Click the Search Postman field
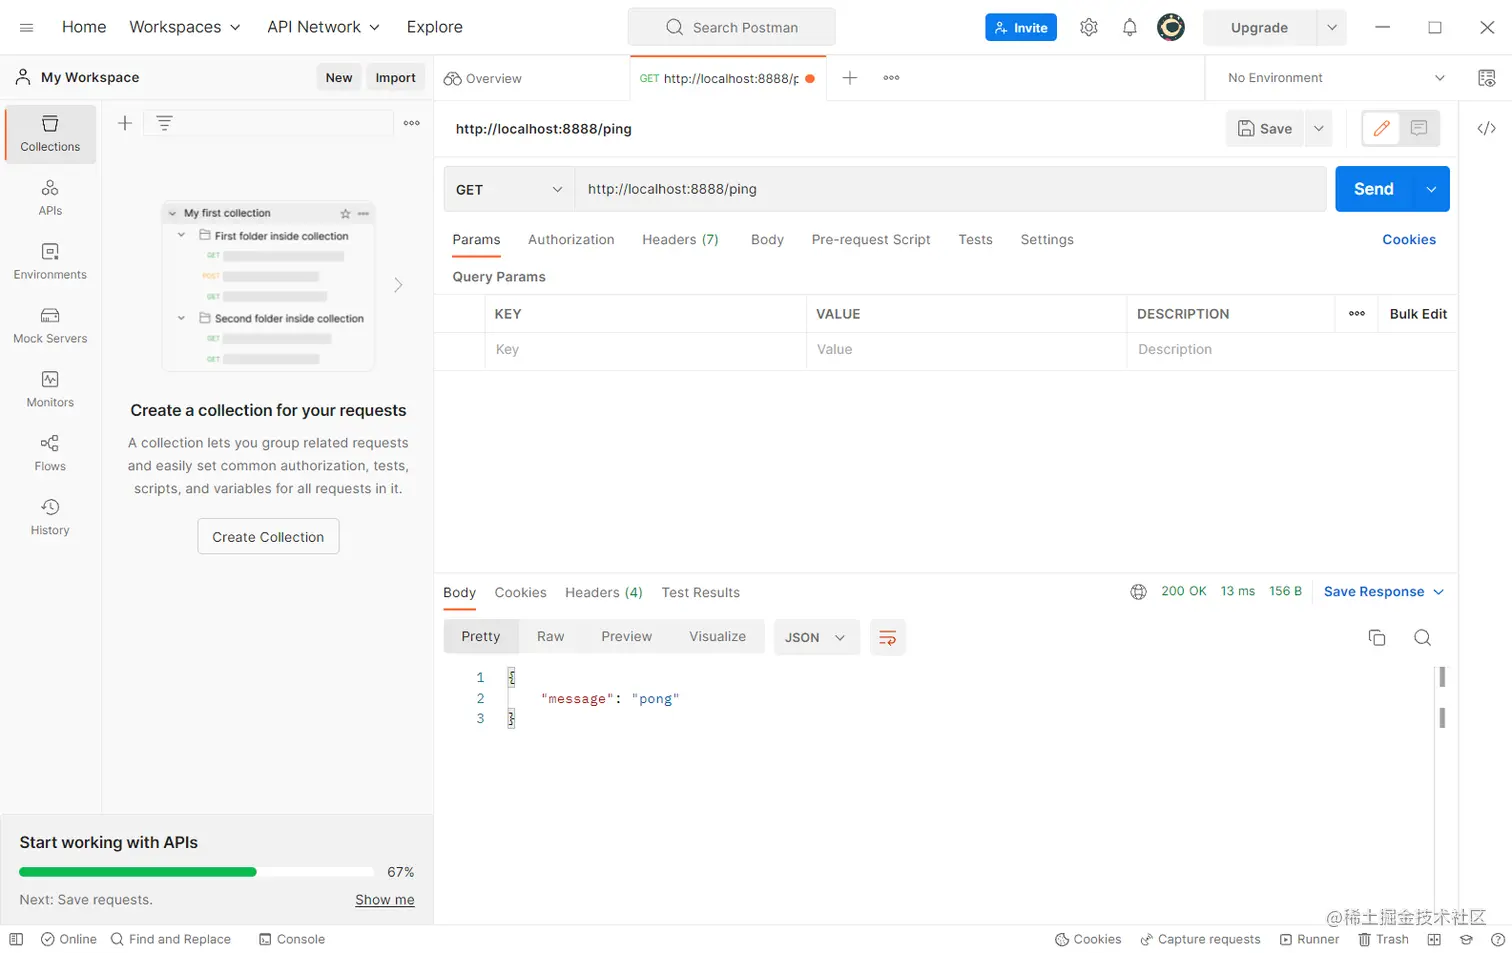 coord(732,28)
